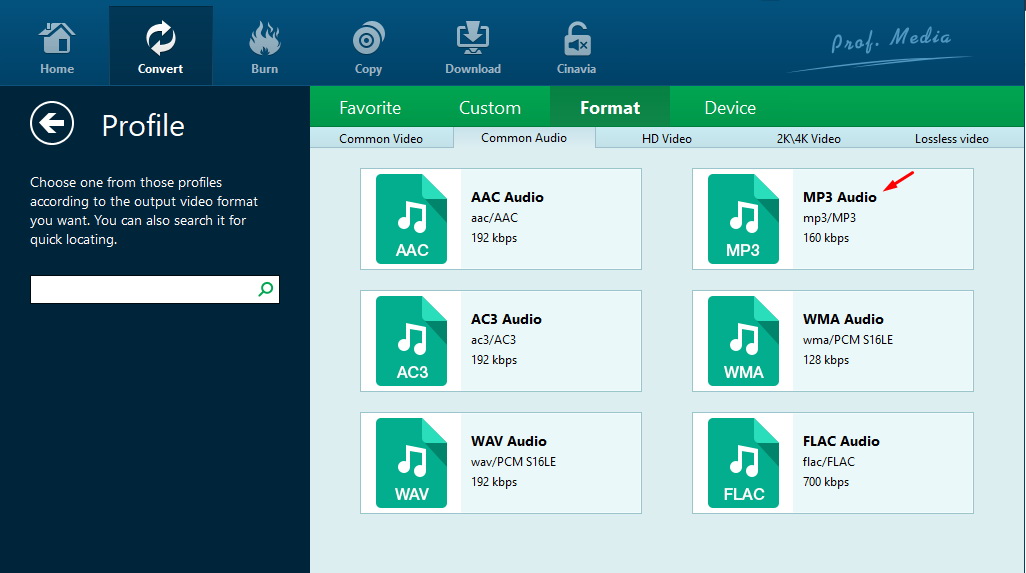Image resolution: width=1026 pixels, height=573 pixels.
Task: Choose the WMA Audio profile title
Action: coord(843,319)
